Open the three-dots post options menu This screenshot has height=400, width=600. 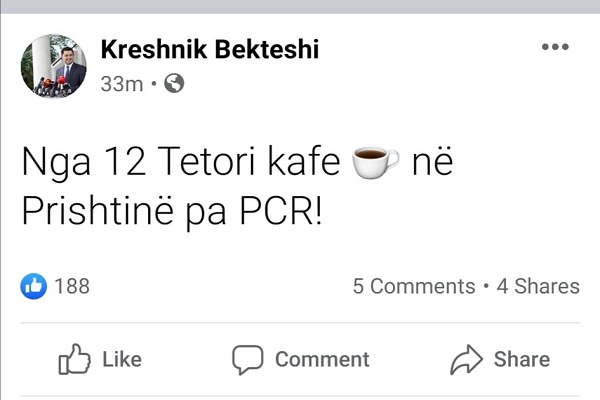point(555,47)
